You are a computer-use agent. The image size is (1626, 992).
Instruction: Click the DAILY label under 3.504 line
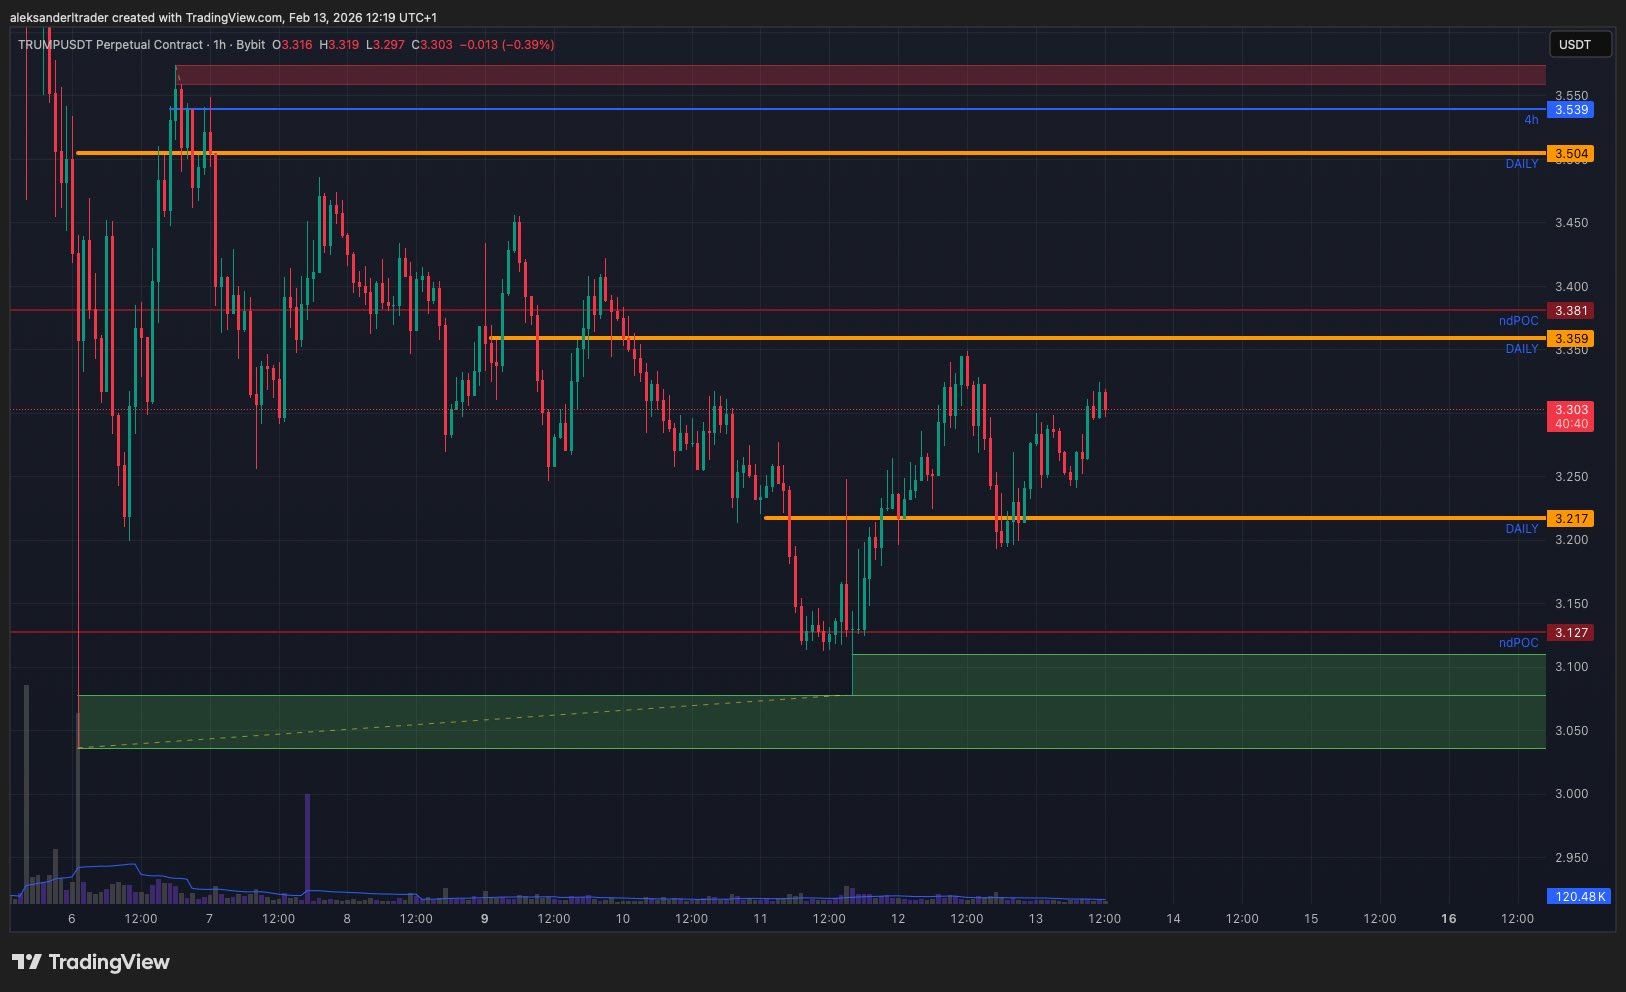(x=1522, y=164)
